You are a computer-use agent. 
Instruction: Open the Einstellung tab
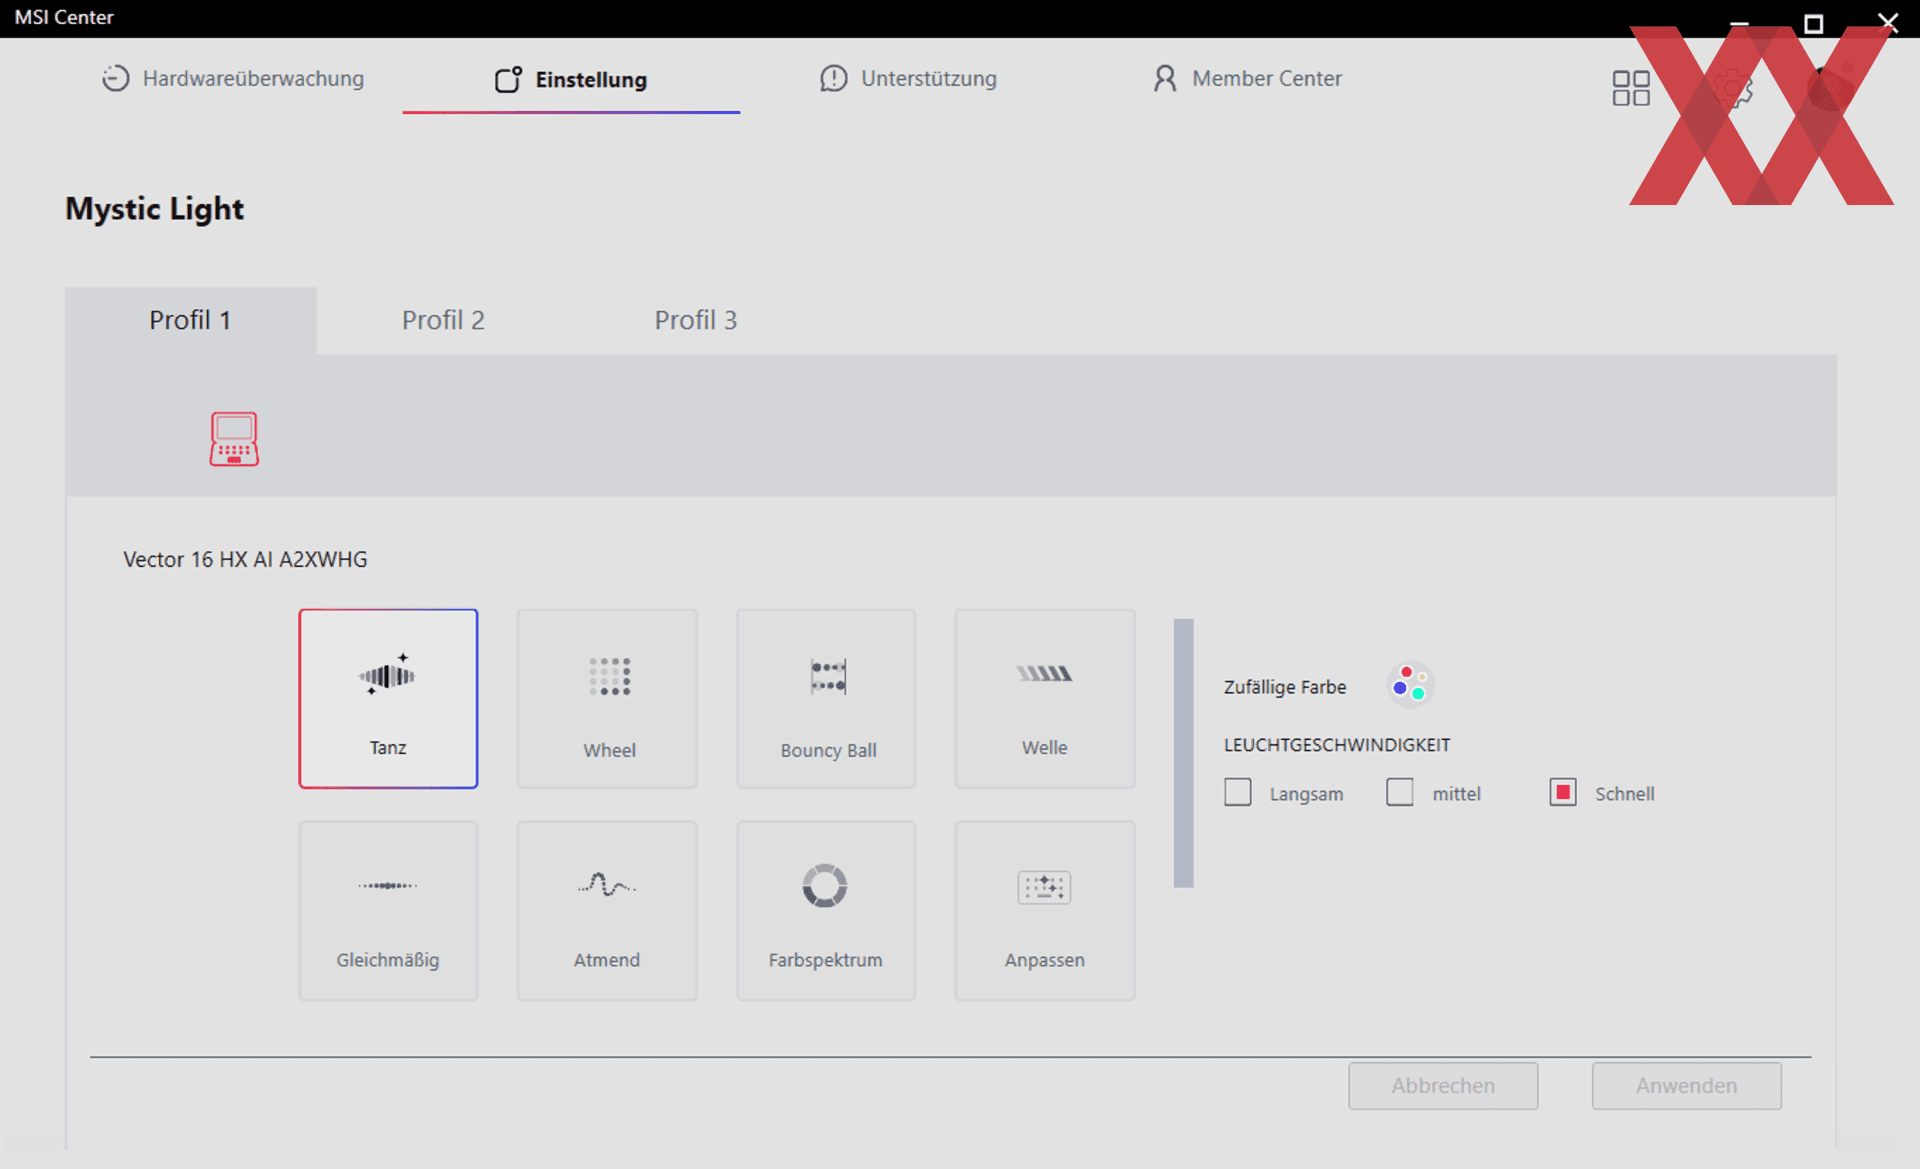pyautogui.click(x=571, y=79)
